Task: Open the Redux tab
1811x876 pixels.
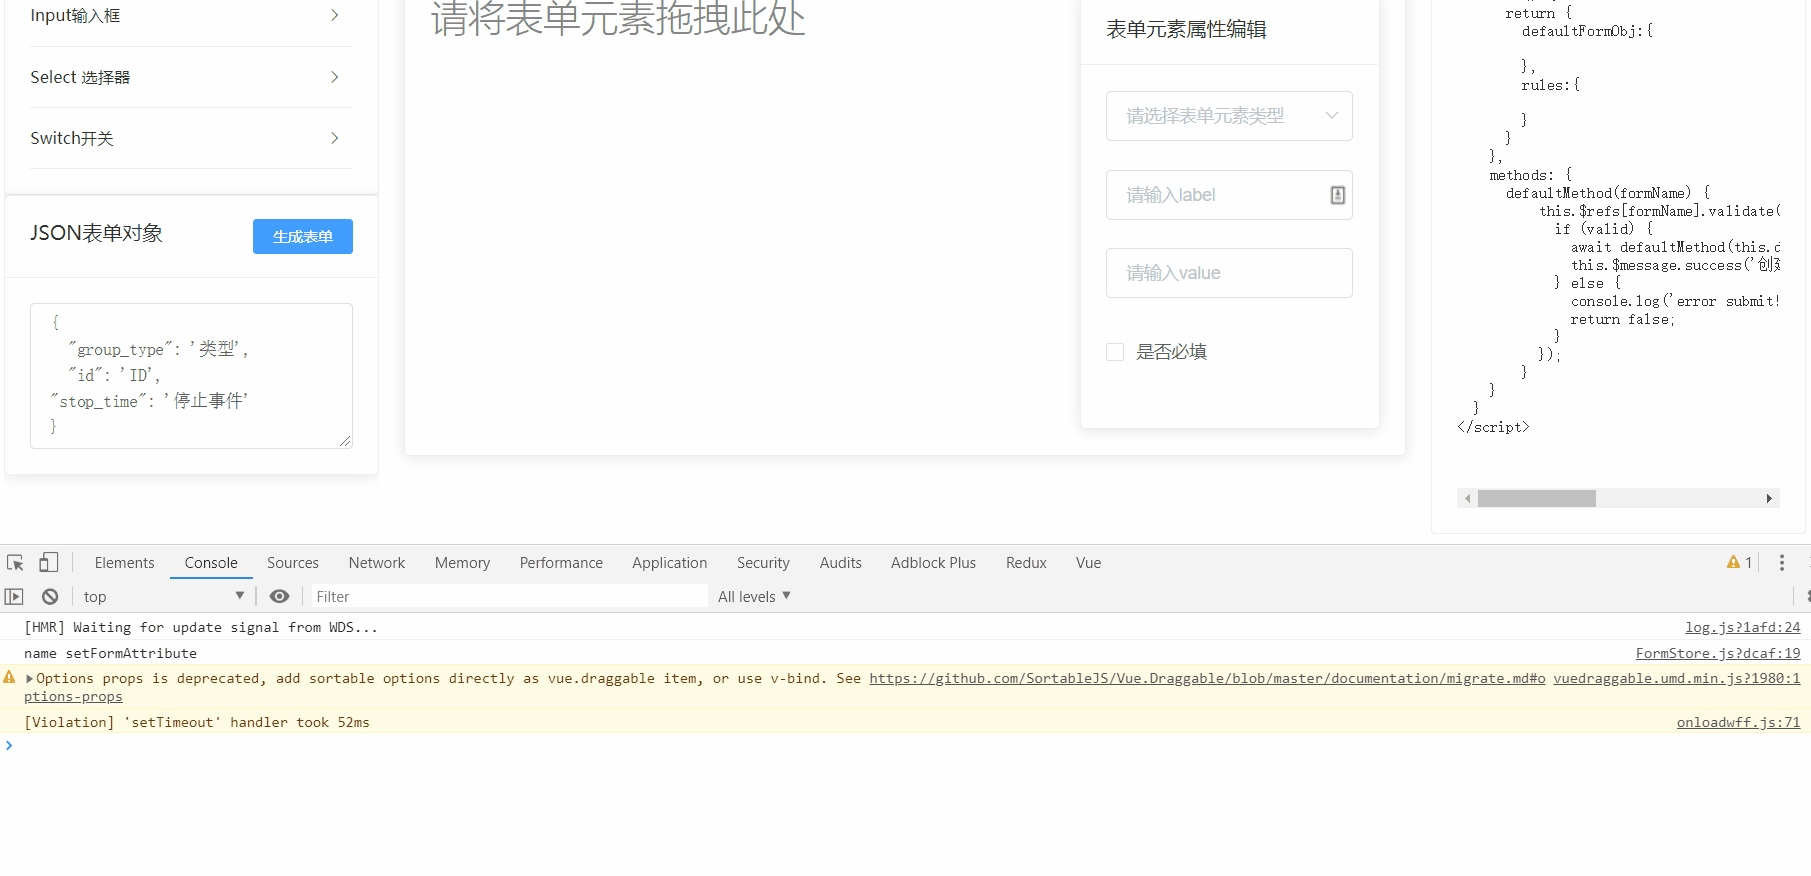Action: (1027, 563)
